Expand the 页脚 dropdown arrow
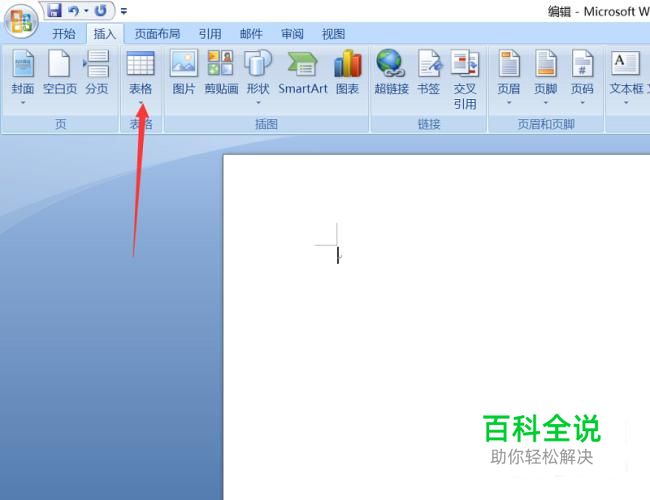Image resolution: width=650 pixels, height=500 pixels. tap(546, 102)
